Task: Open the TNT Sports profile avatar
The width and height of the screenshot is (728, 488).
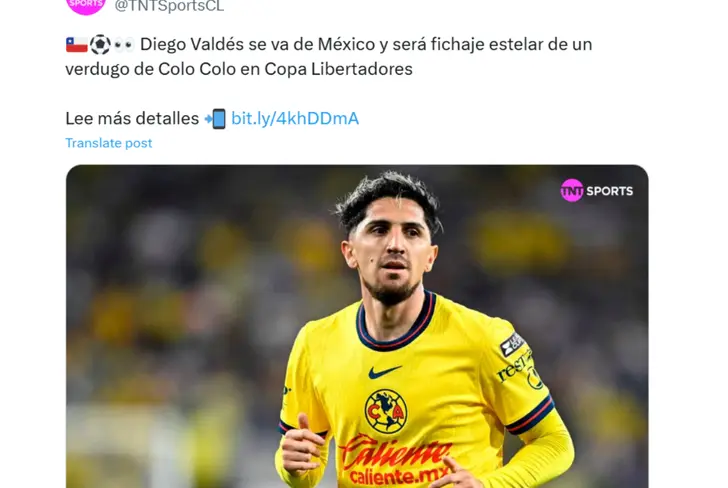Action: (x=86, y=5)
